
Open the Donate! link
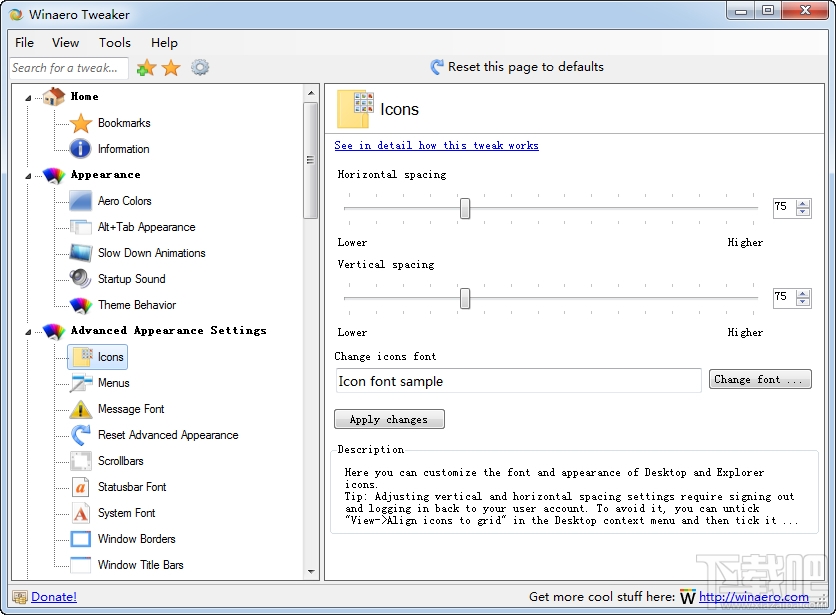54,597
